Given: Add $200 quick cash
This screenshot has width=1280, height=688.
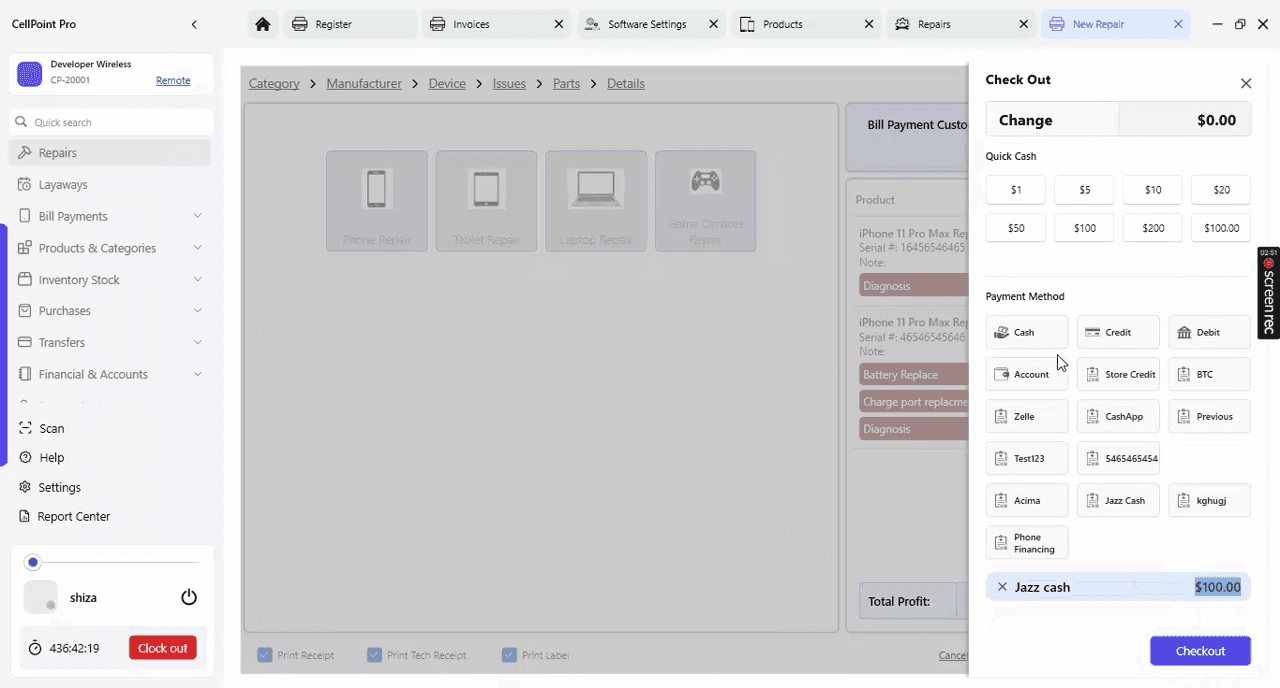Looking at the screenshot, I should [x=1153, y=228].
